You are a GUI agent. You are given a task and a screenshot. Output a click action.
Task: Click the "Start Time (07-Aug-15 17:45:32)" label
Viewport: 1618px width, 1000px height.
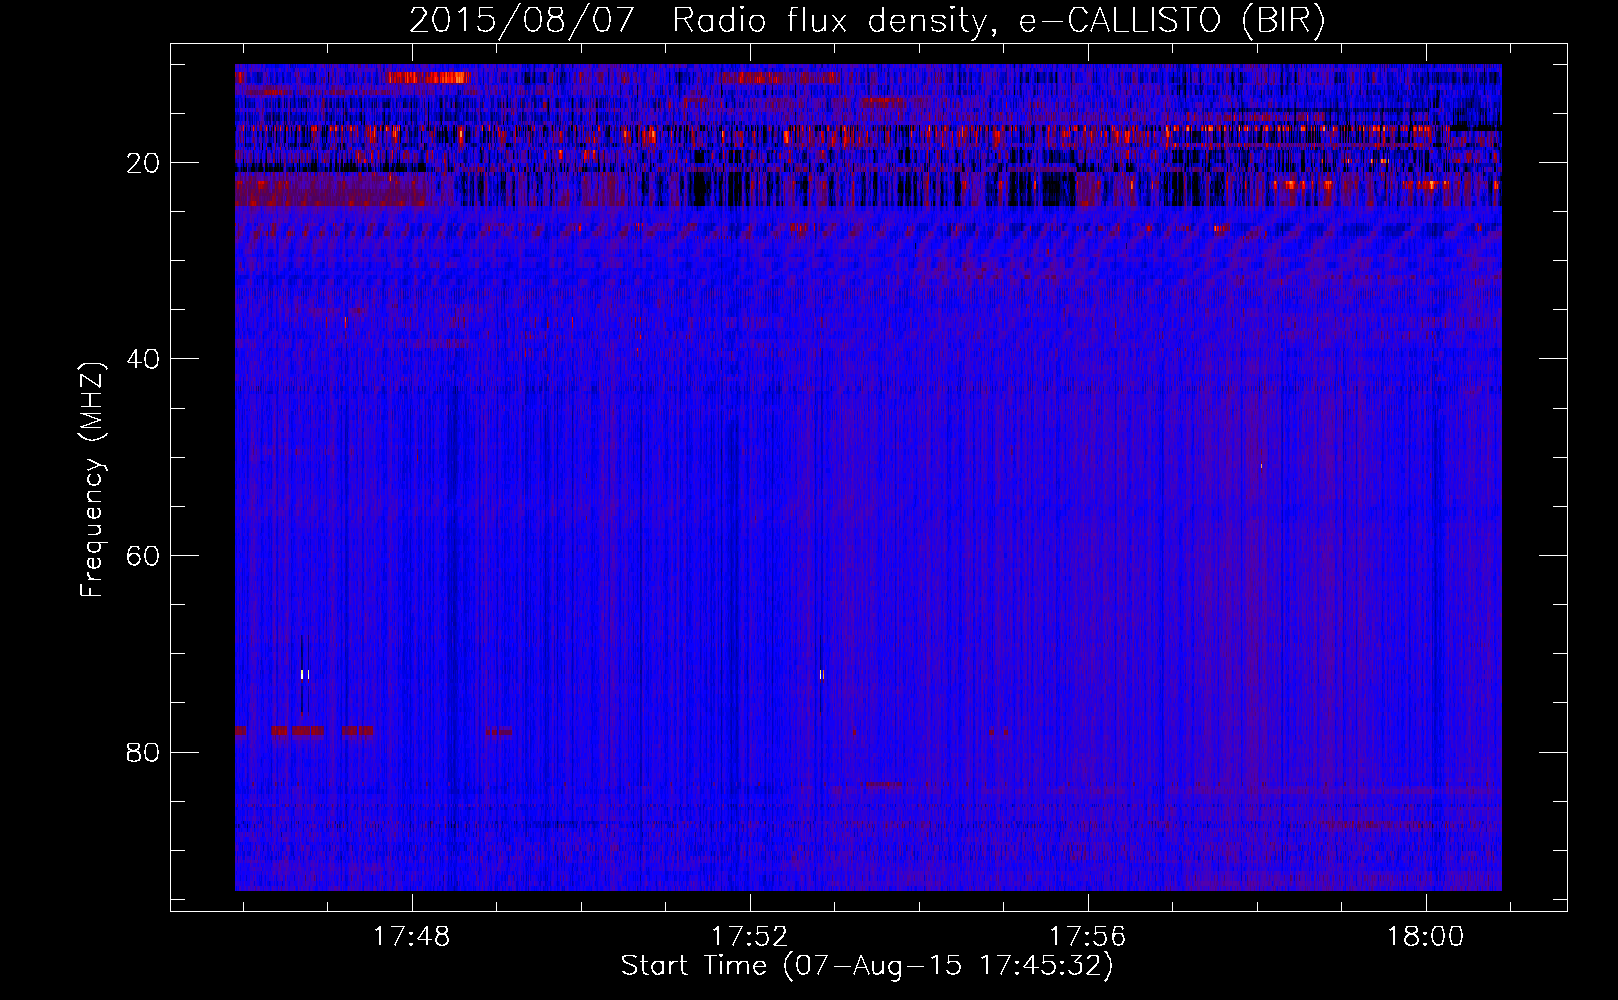[867, 966]
